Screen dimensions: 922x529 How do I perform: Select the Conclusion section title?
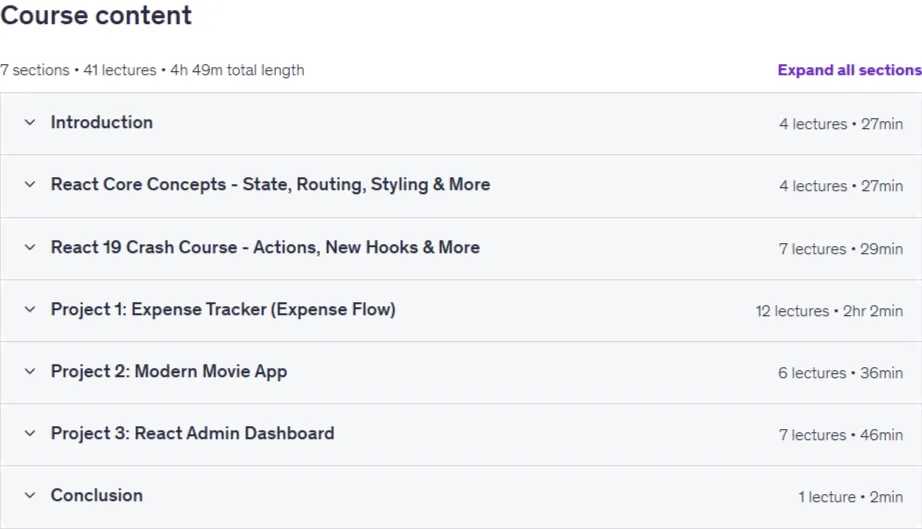pos(96,495)
